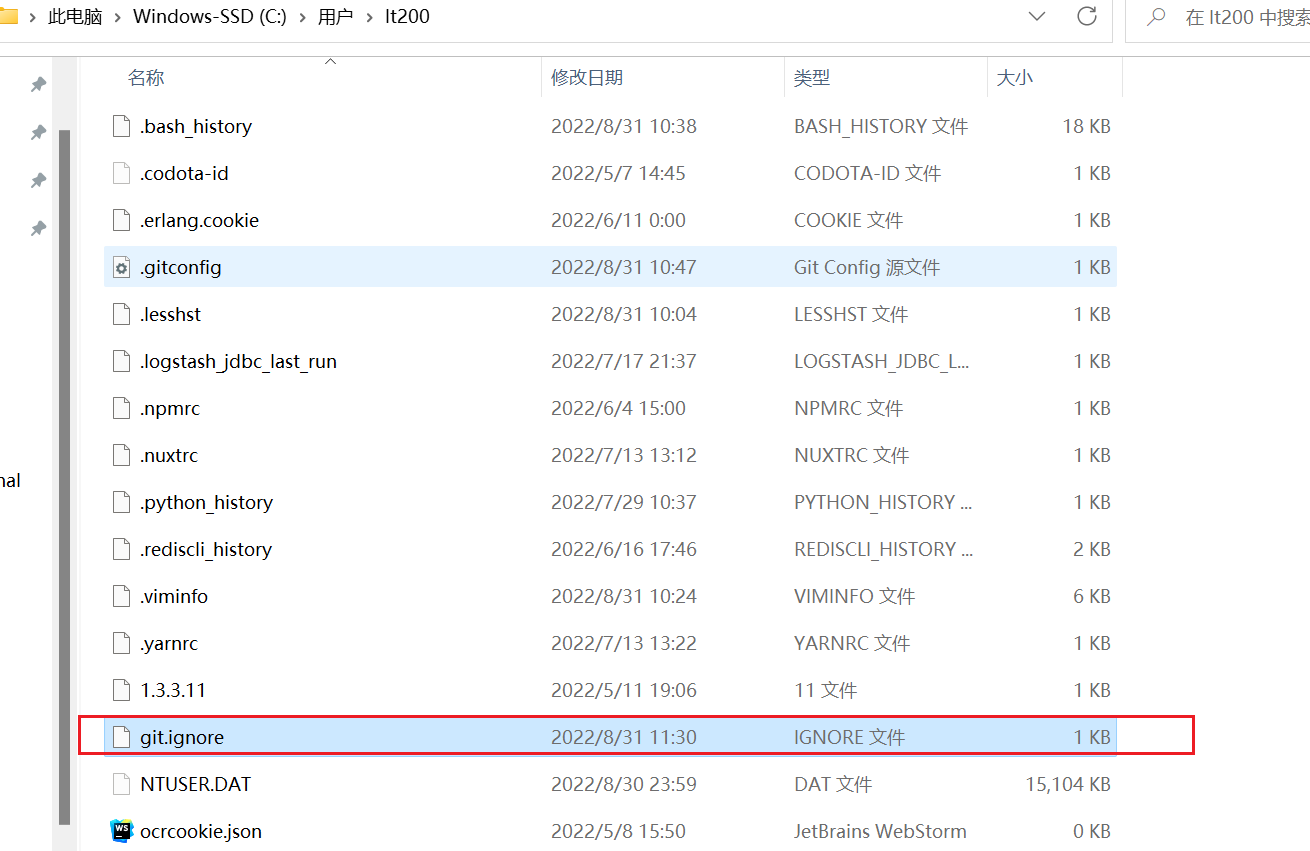Click the search box 在 lt200 中搜索
Image resolution: width=1310 pixels, height=851 pixels.
pyautogui.click(x=1217, y=18)
